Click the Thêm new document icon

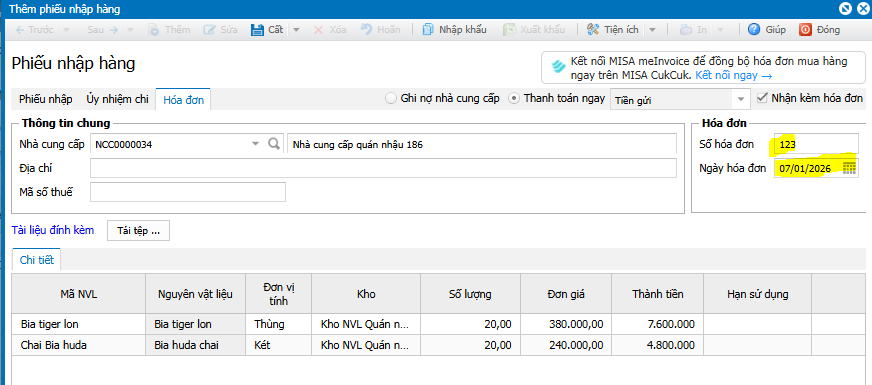[154, 30]
